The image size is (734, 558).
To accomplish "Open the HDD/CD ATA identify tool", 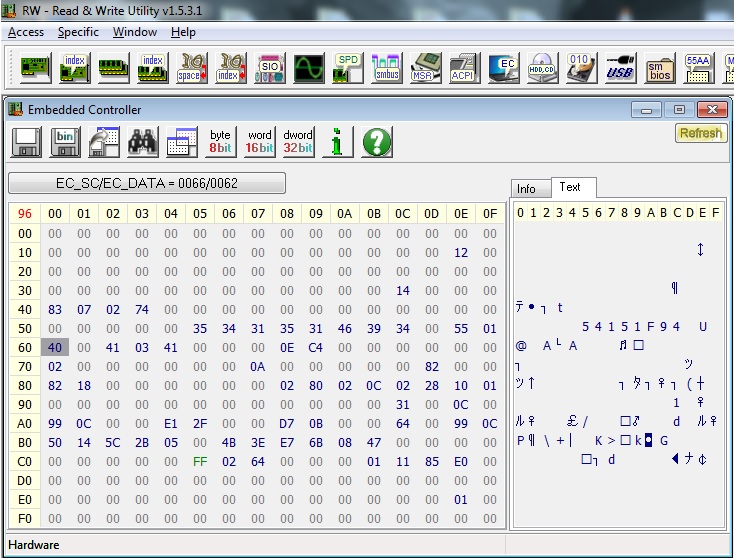I will point(543,68).
